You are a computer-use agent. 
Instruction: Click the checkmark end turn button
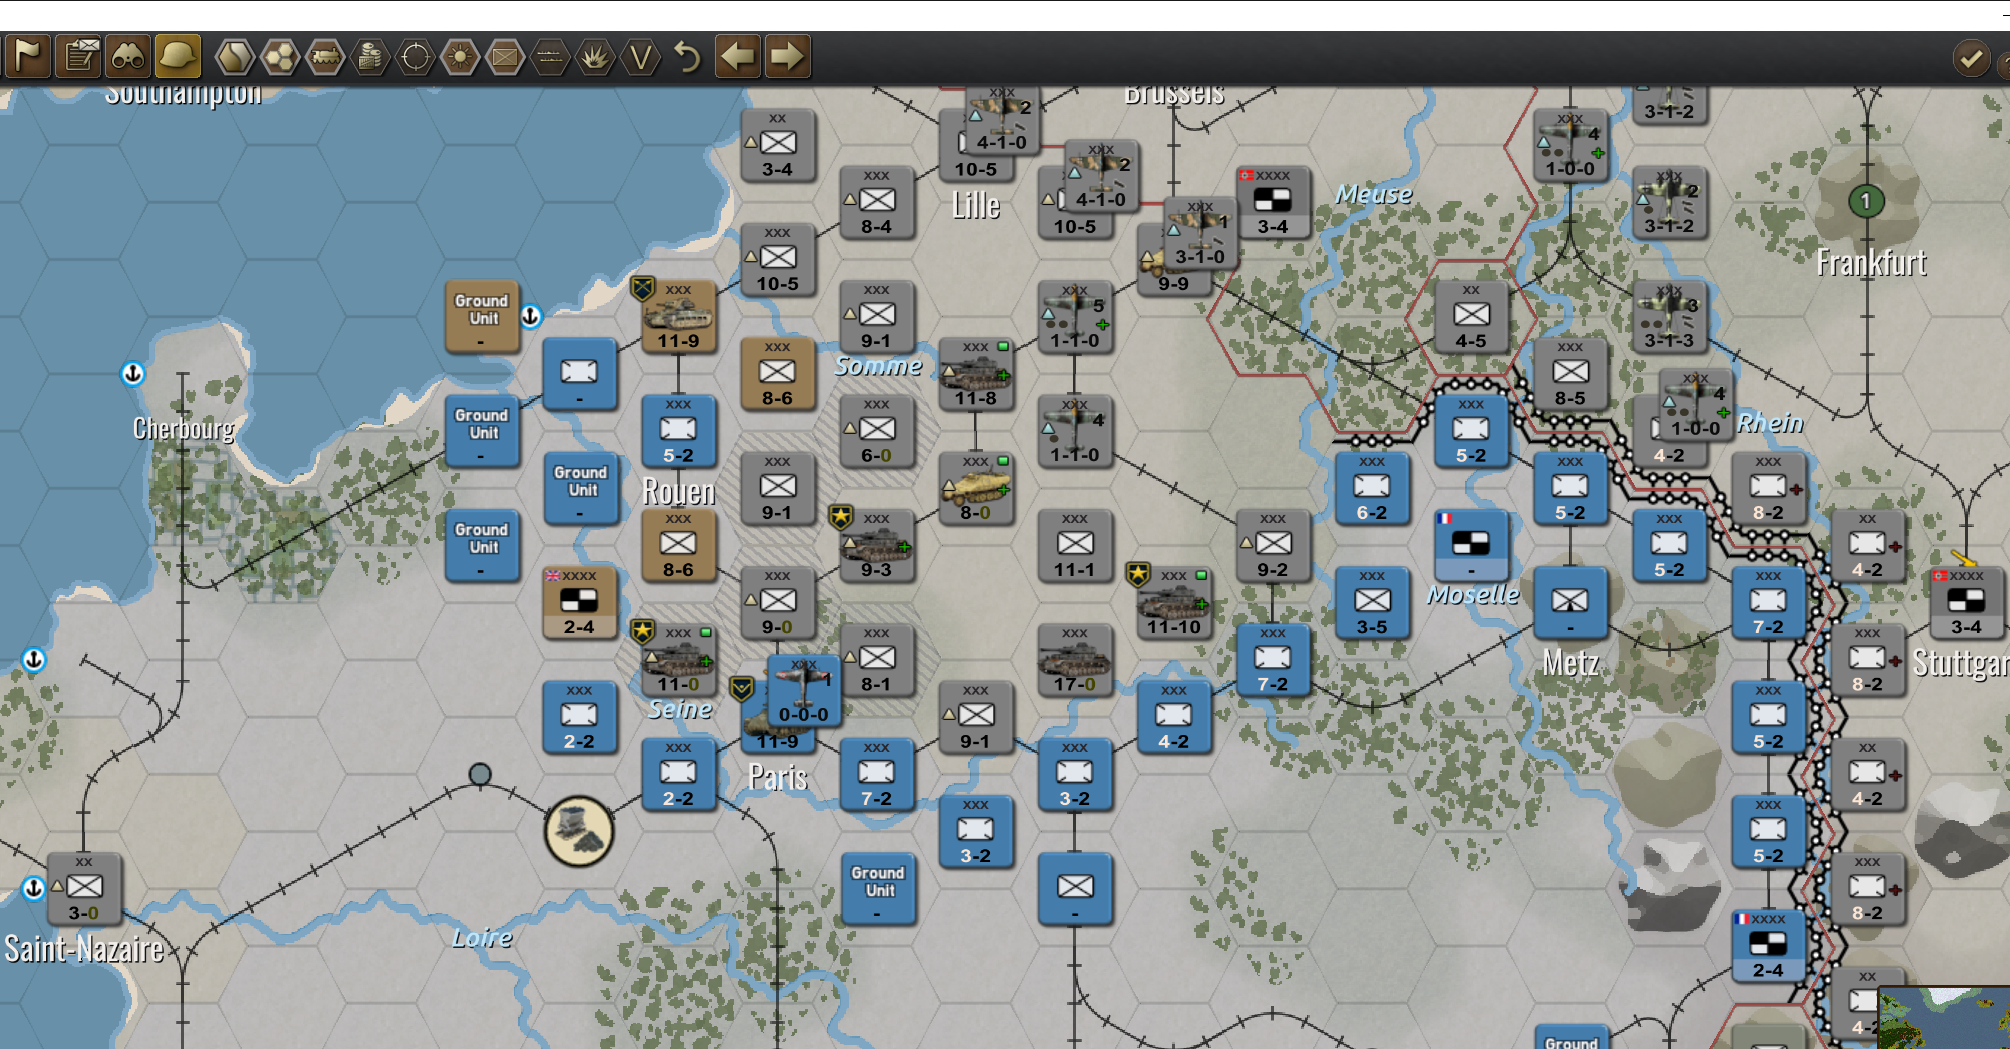(1971, 58)
